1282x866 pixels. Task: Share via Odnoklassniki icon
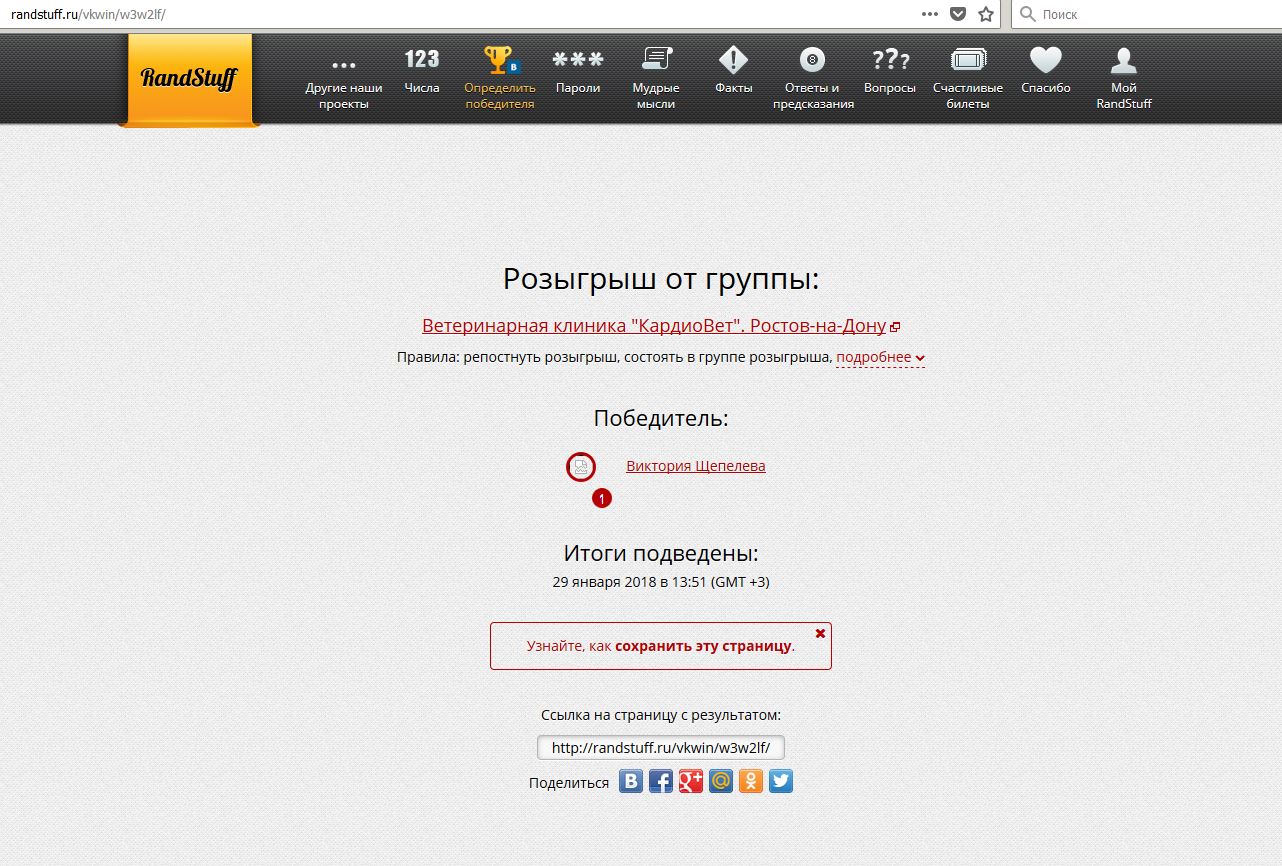pyautogui.click(x=751, y=781)
